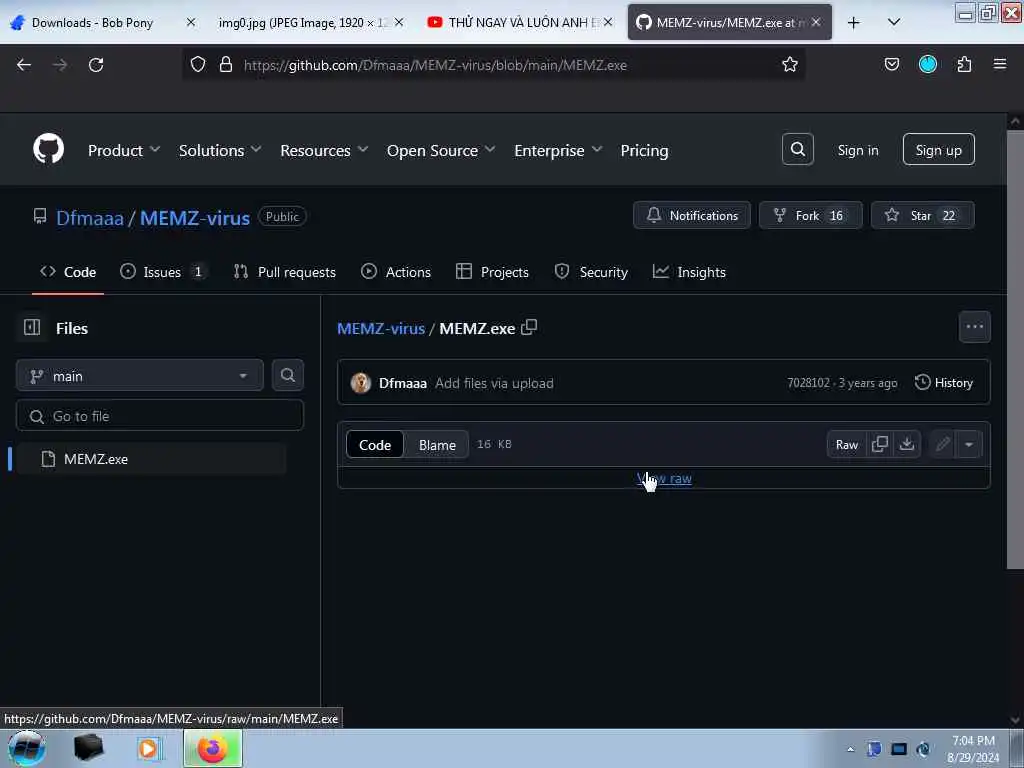Open the Extensions puzzle icon
Image resolution: width=1024 pixels, height=768 pixels.
[964, 65]
